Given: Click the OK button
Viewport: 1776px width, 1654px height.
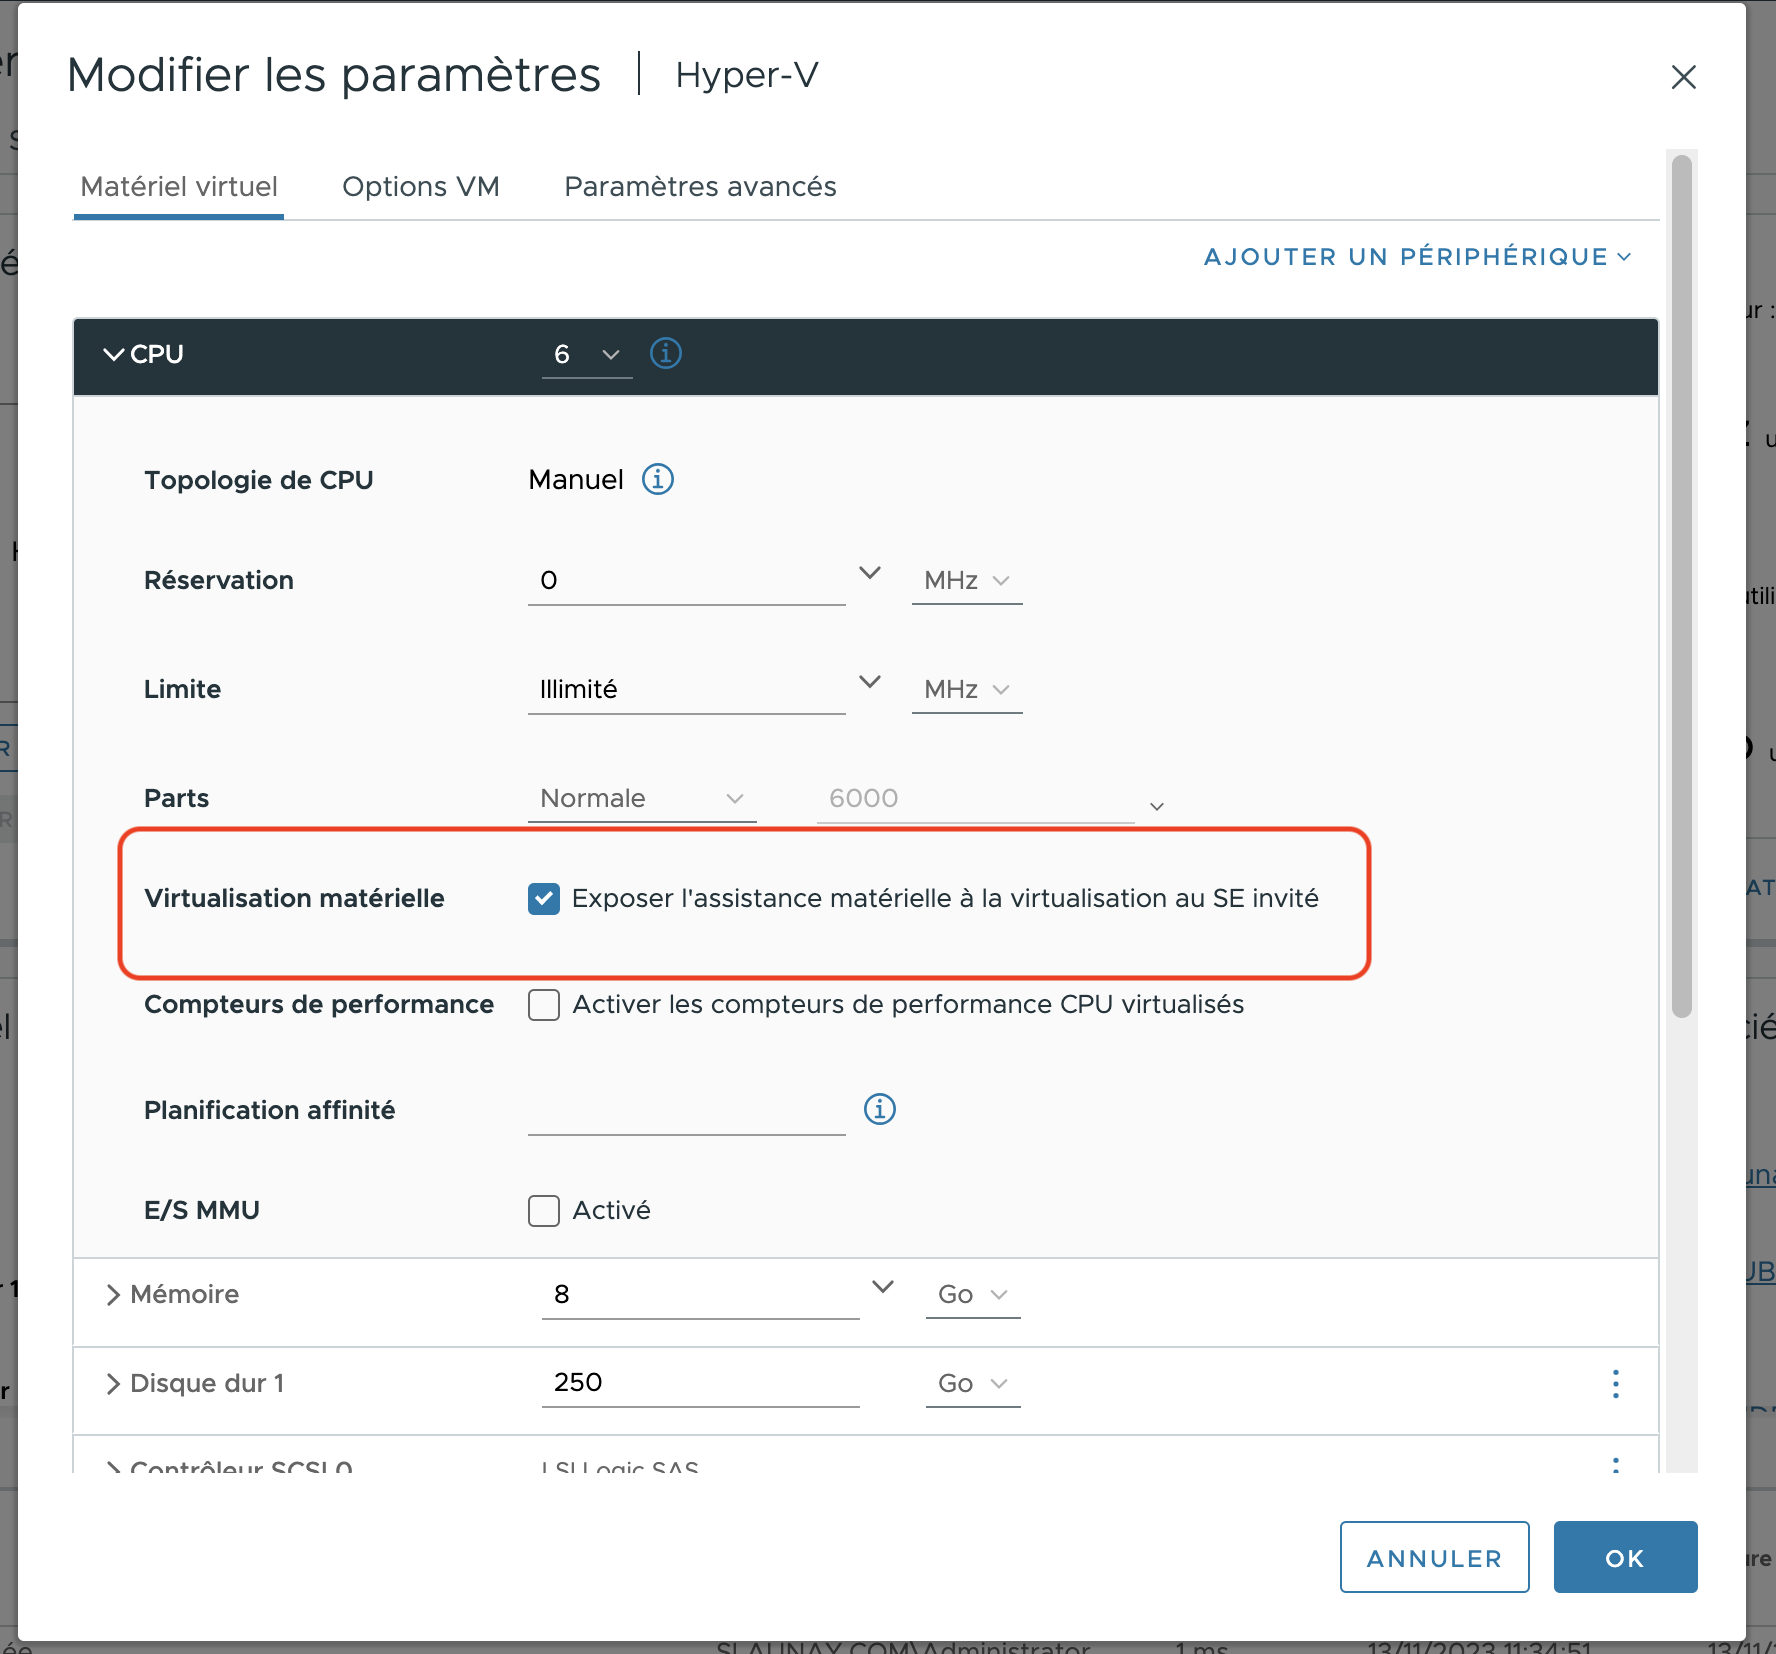Looking at the screenshot, I should pyautogui.click(x=1624, y=1557).
